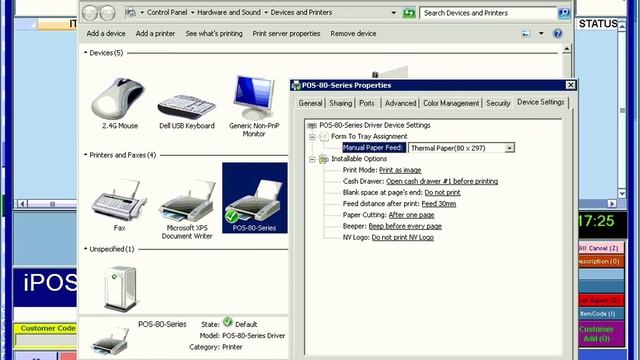The width and height of the screenshot is (640, 360).
Task: Click the Hardware and Sound breadcrumb
Action: tap(229, 13)
